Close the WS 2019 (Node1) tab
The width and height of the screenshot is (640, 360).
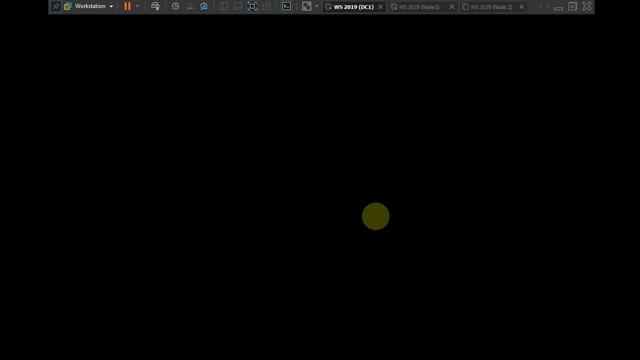point(451,7)
